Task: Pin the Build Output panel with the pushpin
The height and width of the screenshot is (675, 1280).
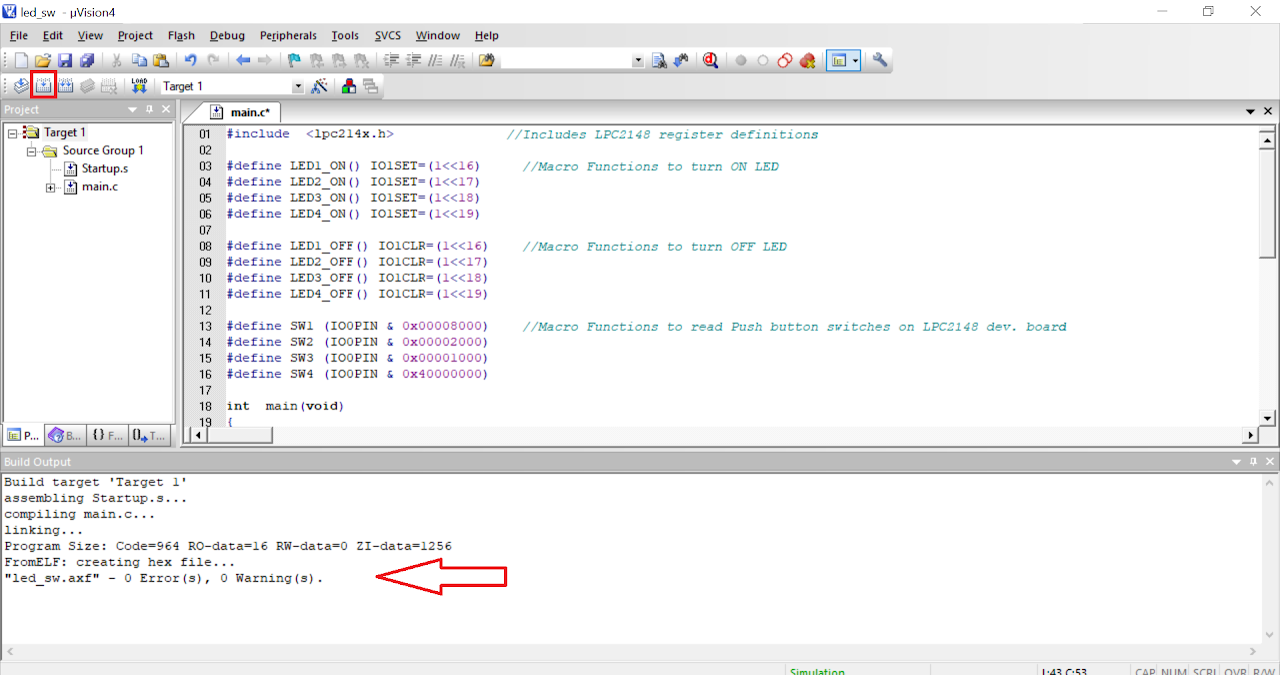Action: [1250, 461]
